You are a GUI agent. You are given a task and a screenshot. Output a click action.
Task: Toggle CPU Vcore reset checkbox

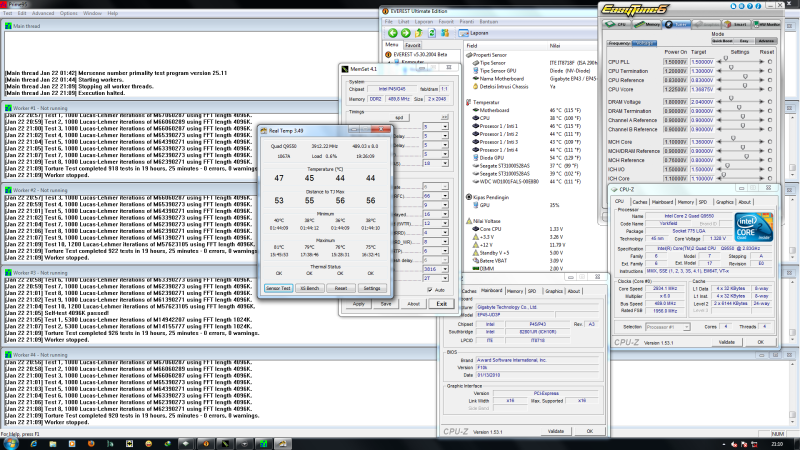coord(769,89)
